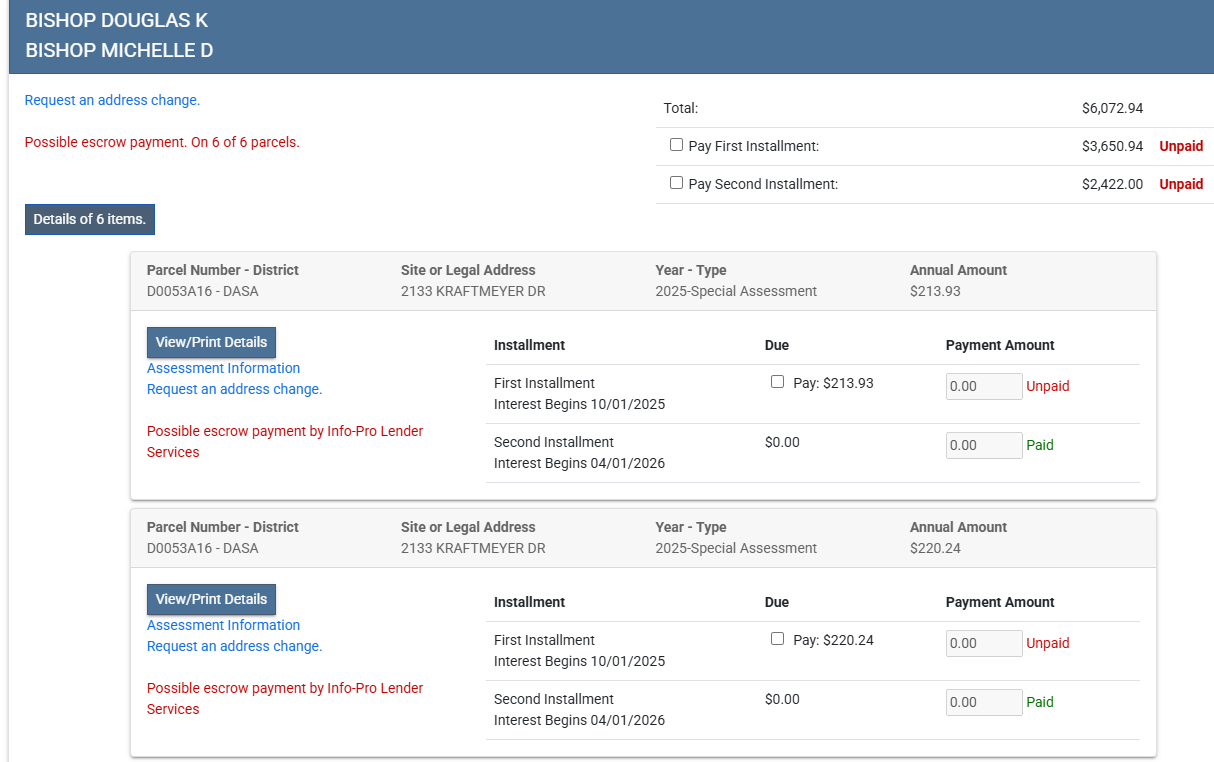Check the Pay Second Installment box for $2,422.00
Screen dimensions: 1214x762
tap(677, 183)
